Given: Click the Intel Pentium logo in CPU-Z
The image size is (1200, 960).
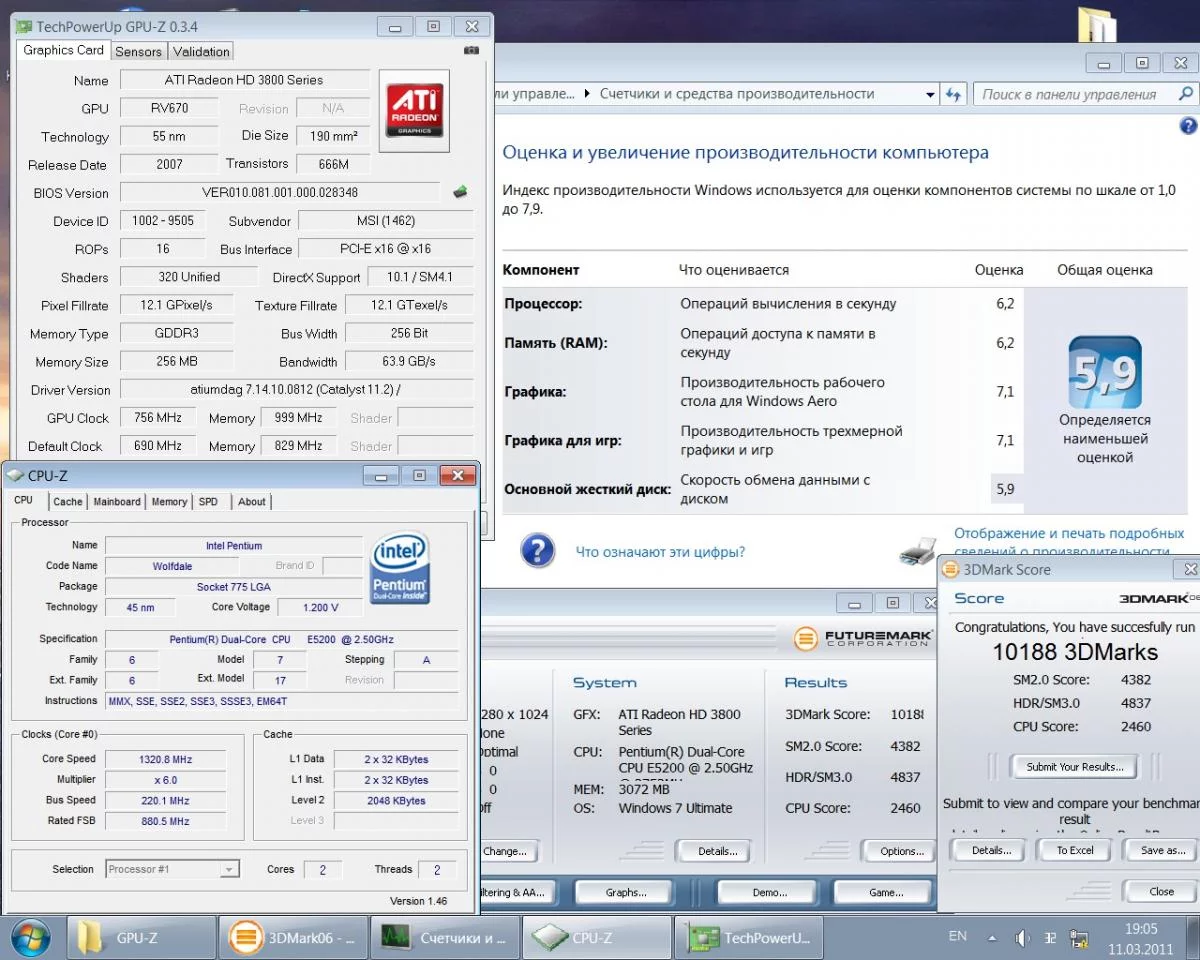Looking at the screenshot, I should point(400,567).
